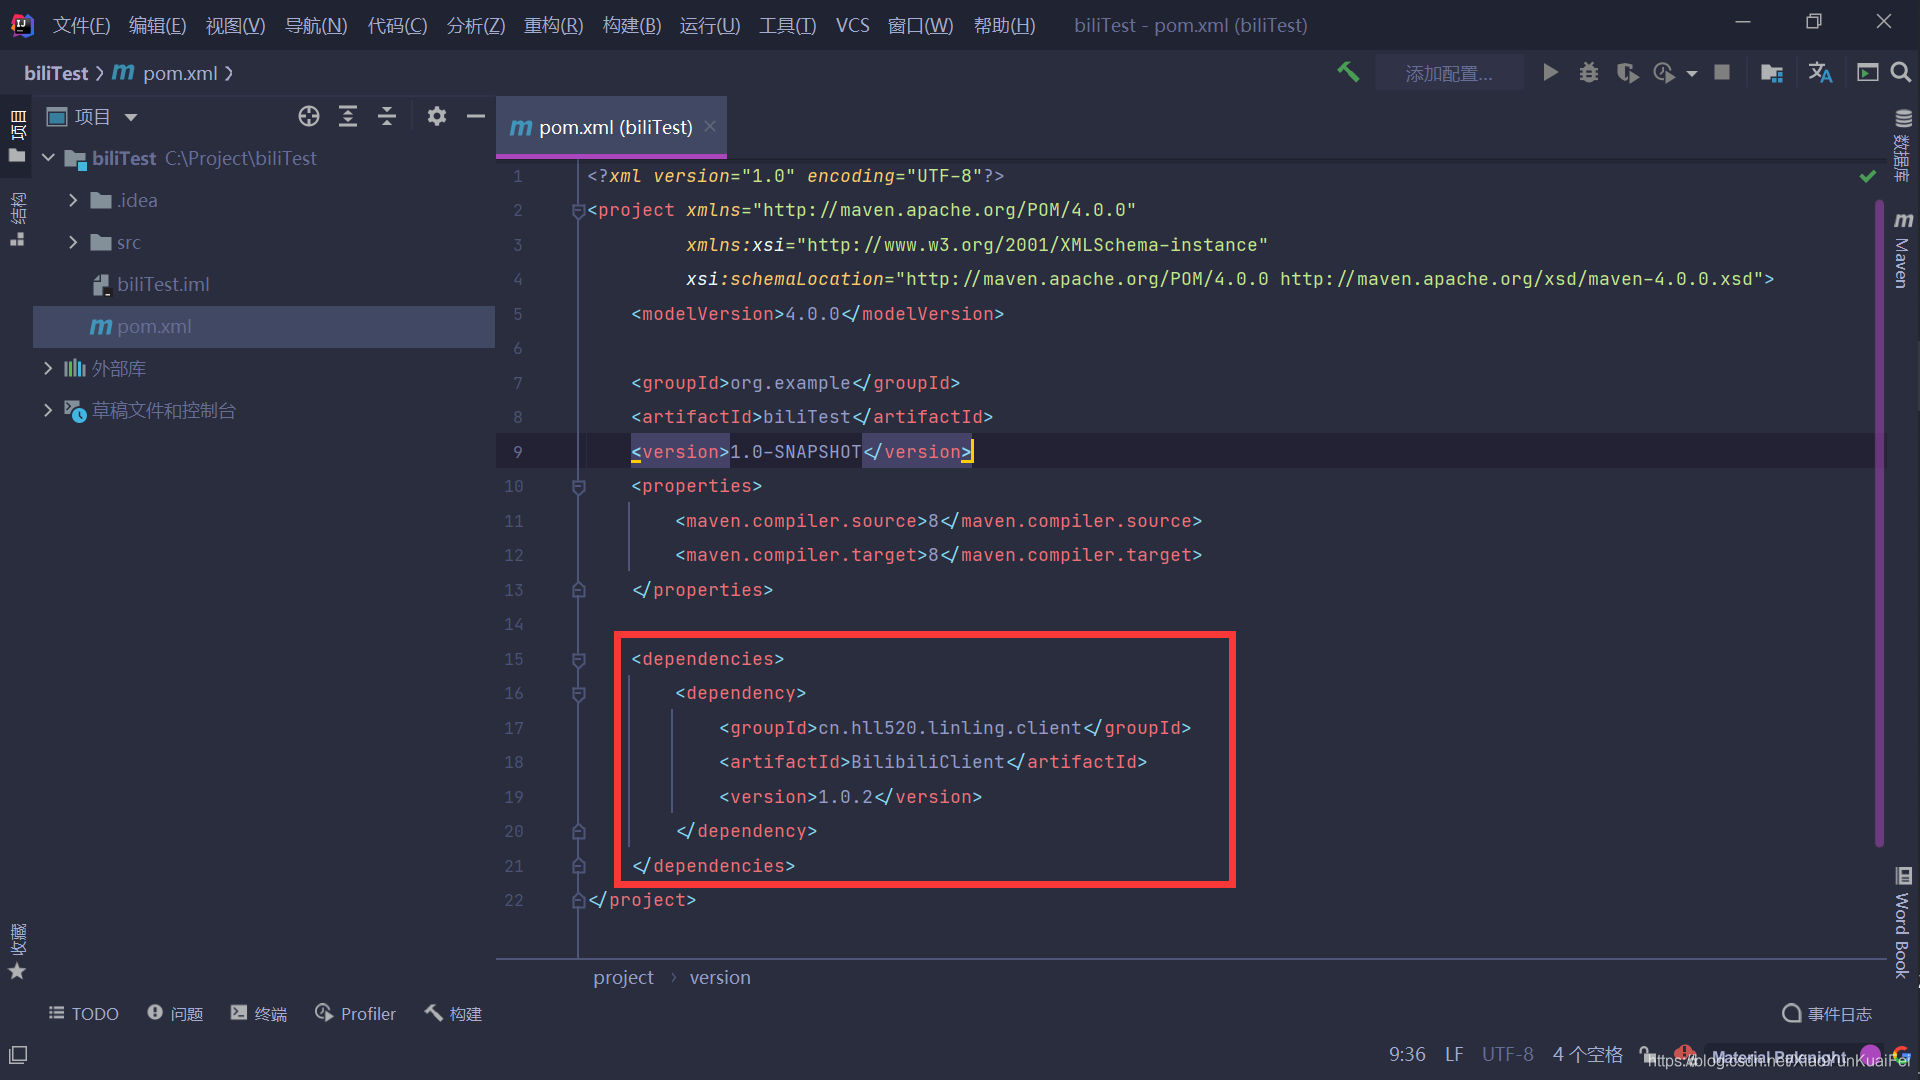Open the Event Log
Viewport: 1920px width, 1080px height.
click(1827, 1013)
